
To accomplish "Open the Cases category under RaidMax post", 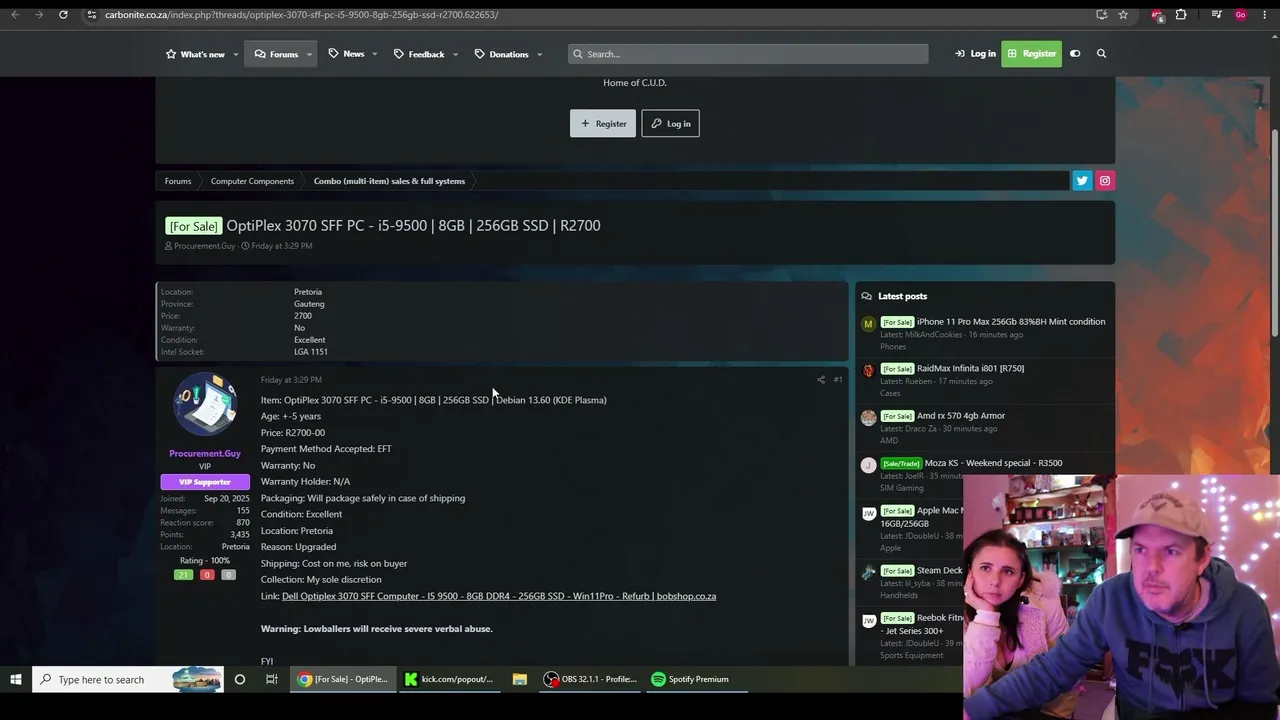I will coord(890,394).
